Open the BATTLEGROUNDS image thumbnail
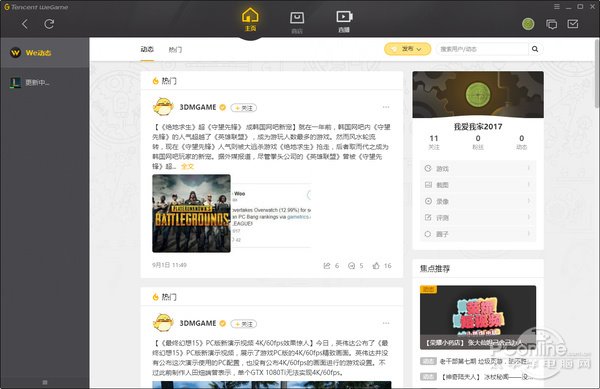The width and height of the screenshot is (600, 389). click(191, 213)
